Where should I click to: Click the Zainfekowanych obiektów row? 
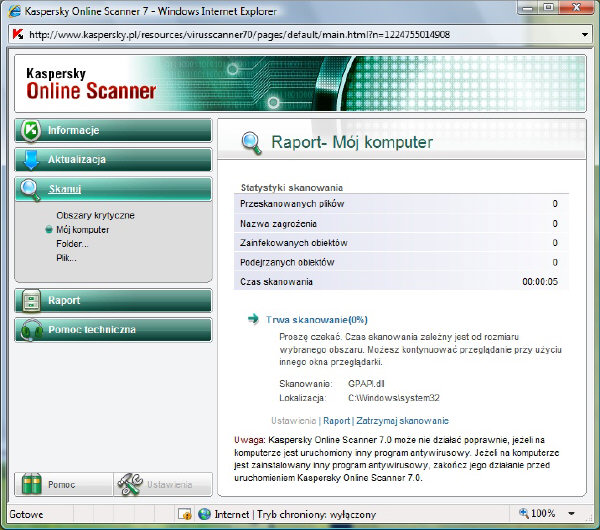pyautogui.click(x=401, y=243)
